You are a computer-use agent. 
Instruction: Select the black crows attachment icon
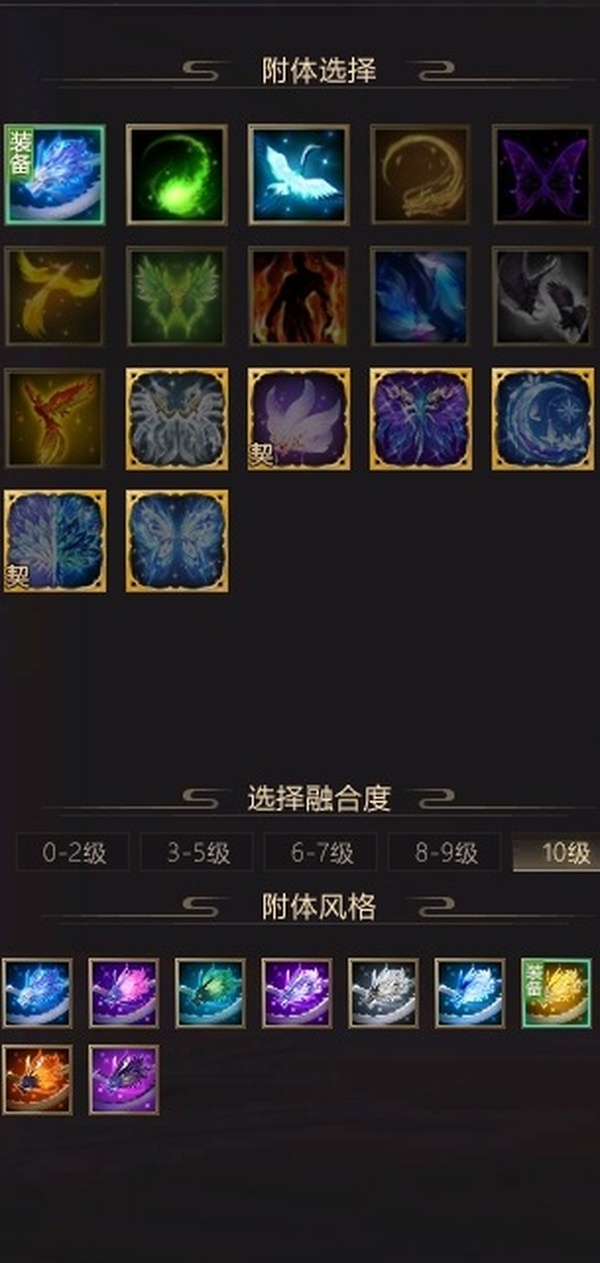(543, 296)
